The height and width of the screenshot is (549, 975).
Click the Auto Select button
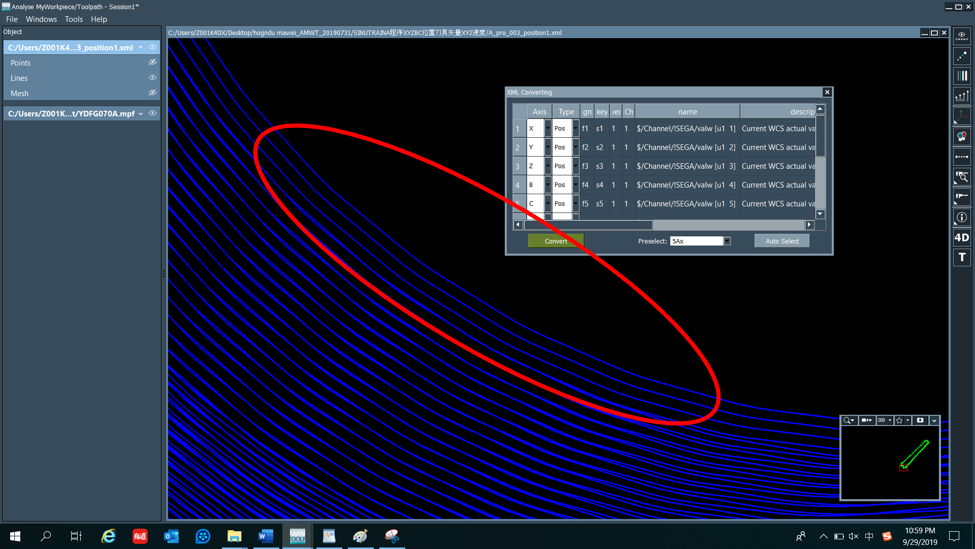pos(782,241)
